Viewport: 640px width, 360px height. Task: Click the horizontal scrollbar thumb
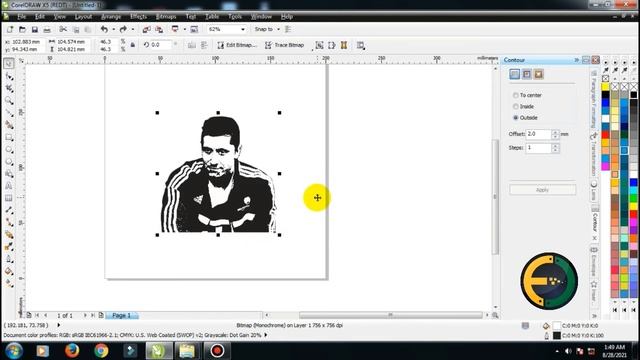(x=390, y=315)
